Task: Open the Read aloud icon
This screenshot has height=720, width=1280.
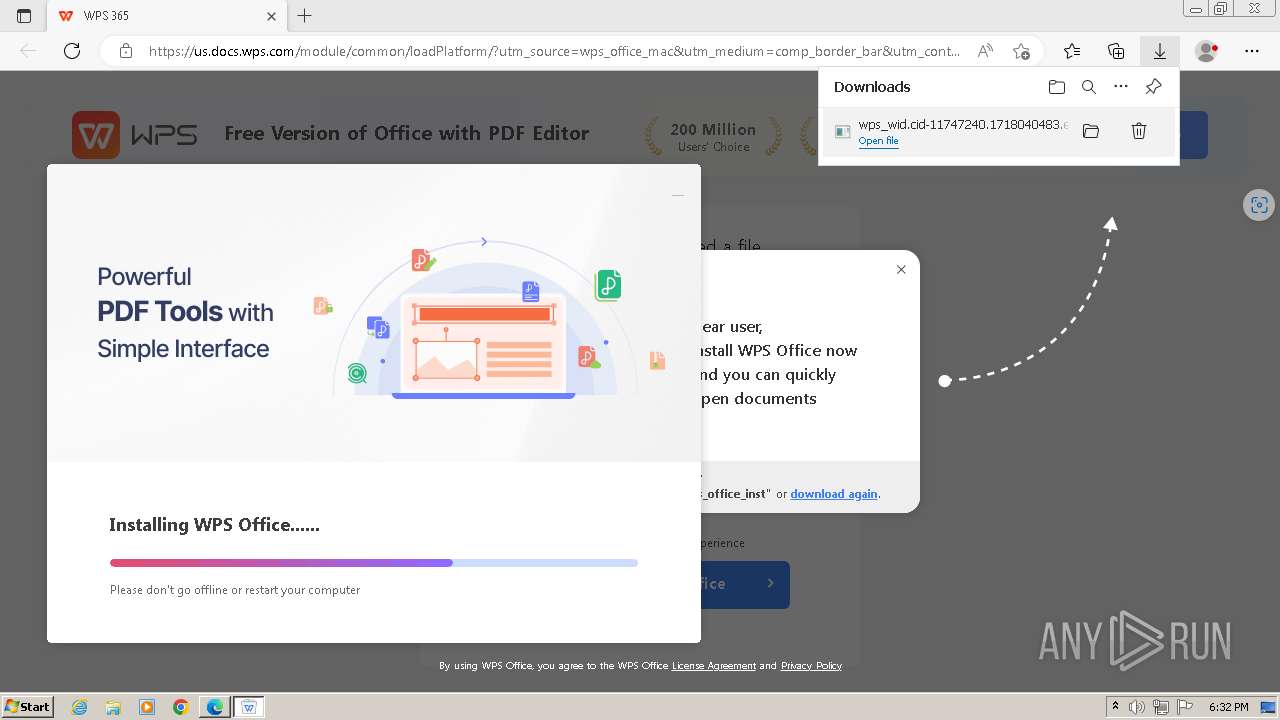Action: click(x=985, y=51)
